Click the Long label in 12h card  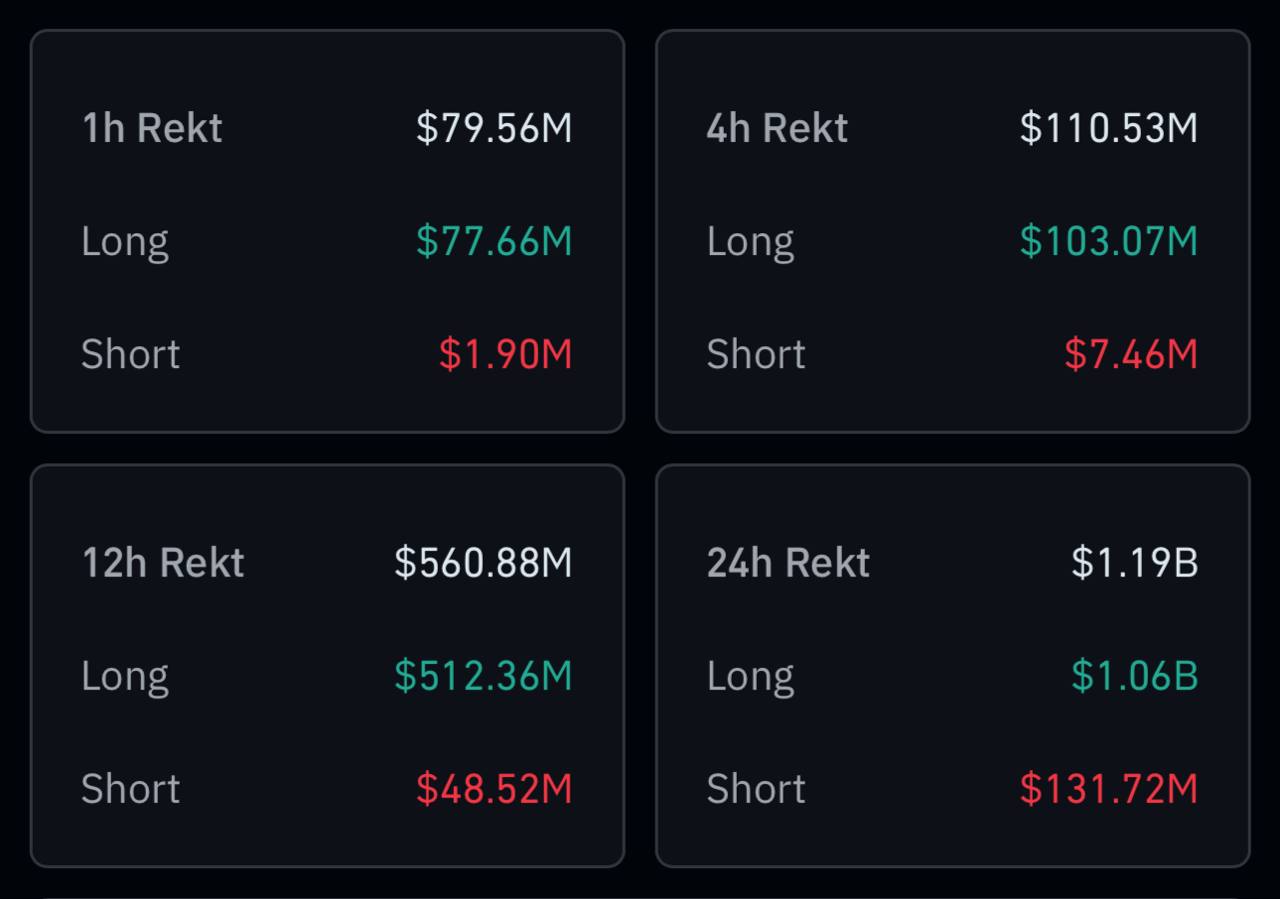point(125,677)
